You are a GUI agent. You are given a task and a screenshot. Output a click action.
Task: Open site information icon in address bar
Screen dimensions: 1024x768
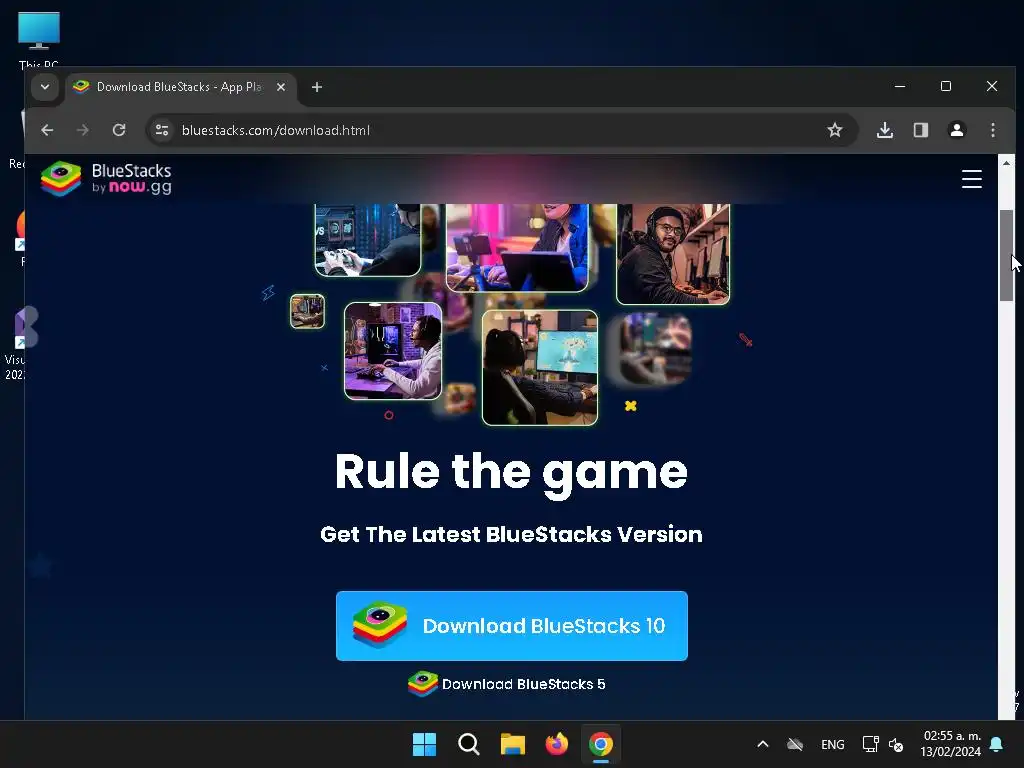coord(162,130)
